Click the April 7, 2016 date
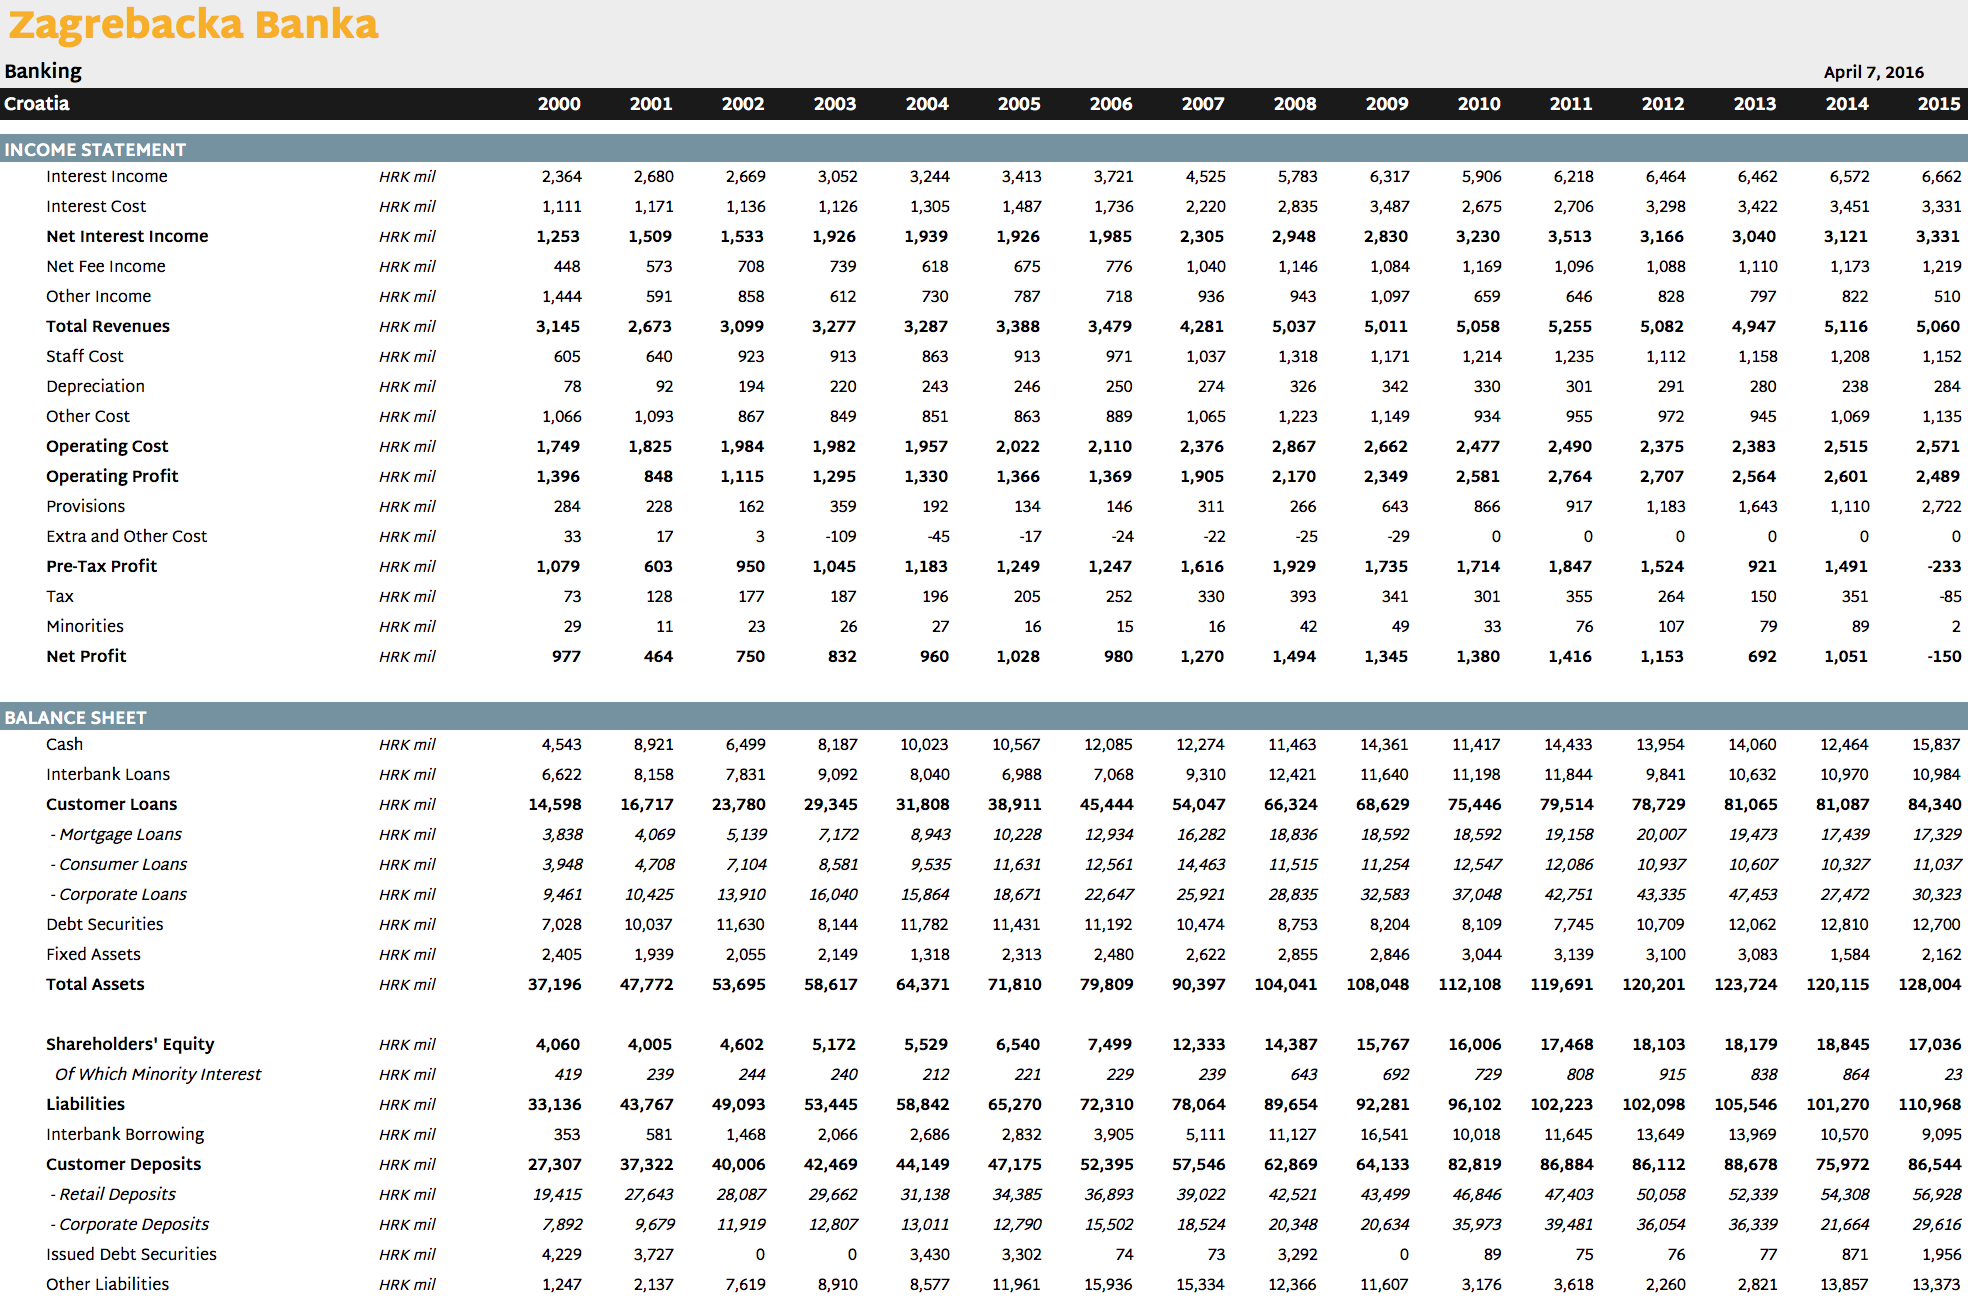This screenshot has height=1306, width=1968. pyautogui.click(x=1873, y=72)
